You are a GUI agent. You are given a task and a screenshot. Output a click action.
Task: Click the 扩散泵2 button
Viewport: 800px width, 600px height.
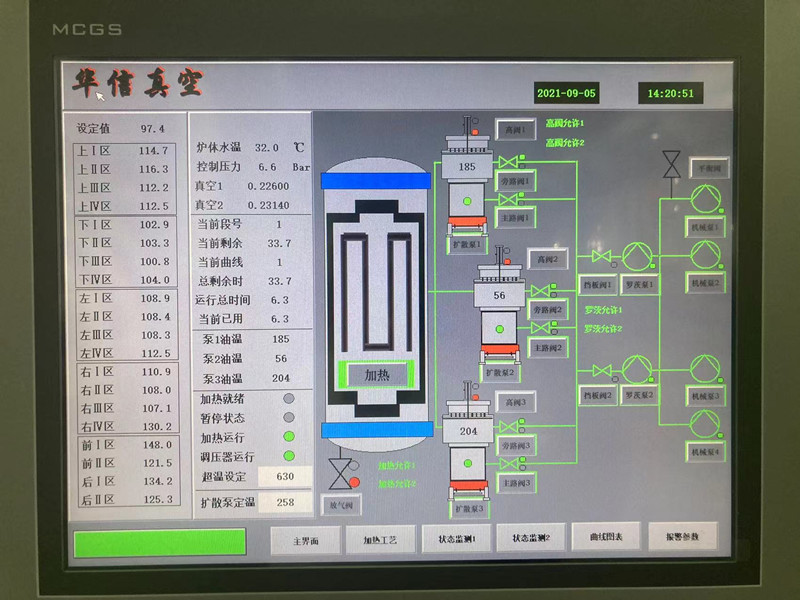(x=500, y=372)
